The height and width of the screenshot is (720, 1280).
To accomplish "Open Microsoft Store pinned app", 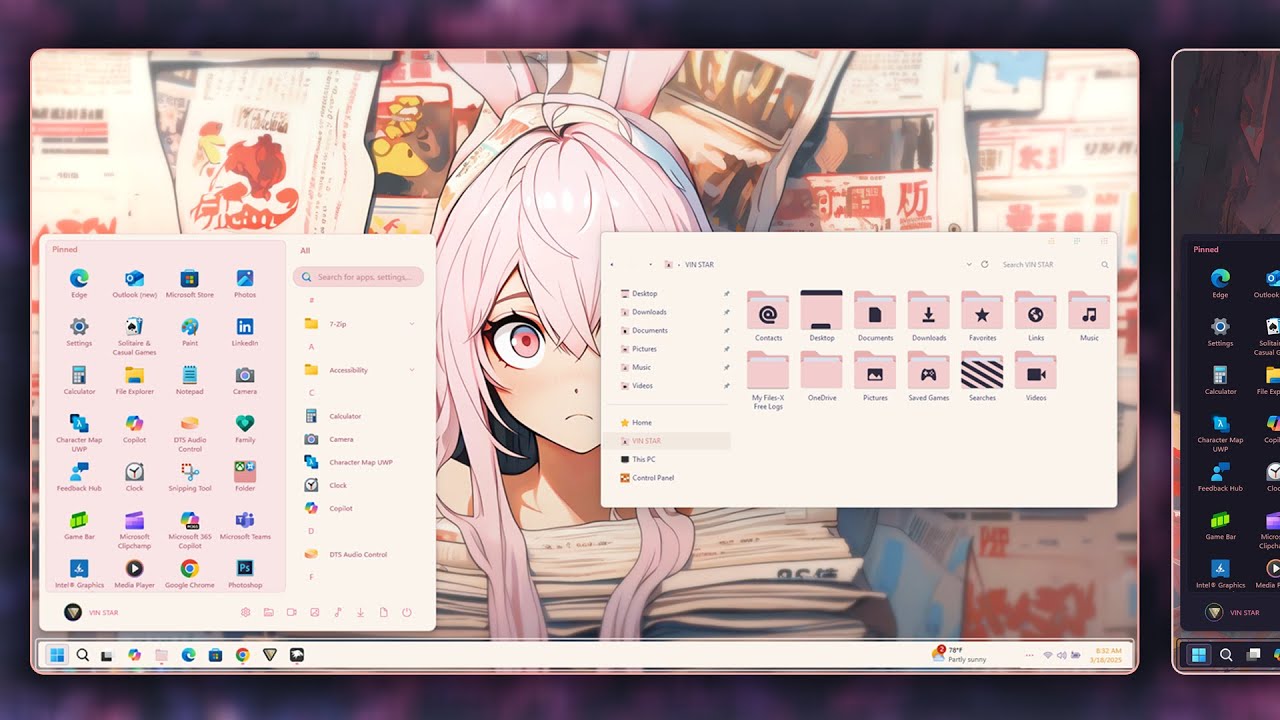I will (x=189, y=282).
